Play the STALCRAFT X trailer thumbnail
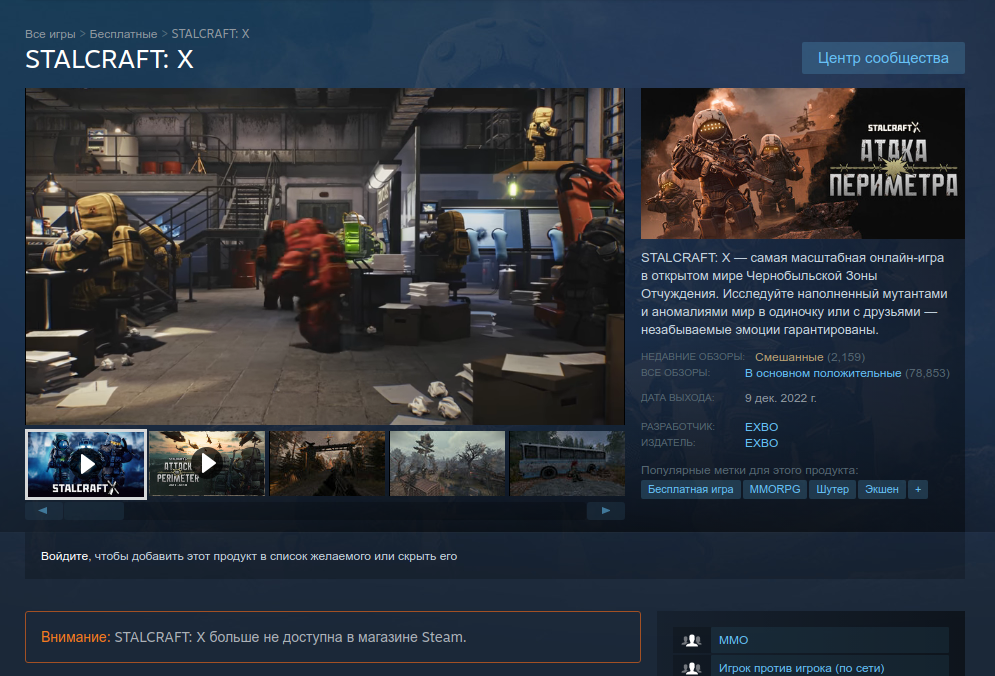The image size is (995, 676). pyautogui.click(x=86, y=464)
